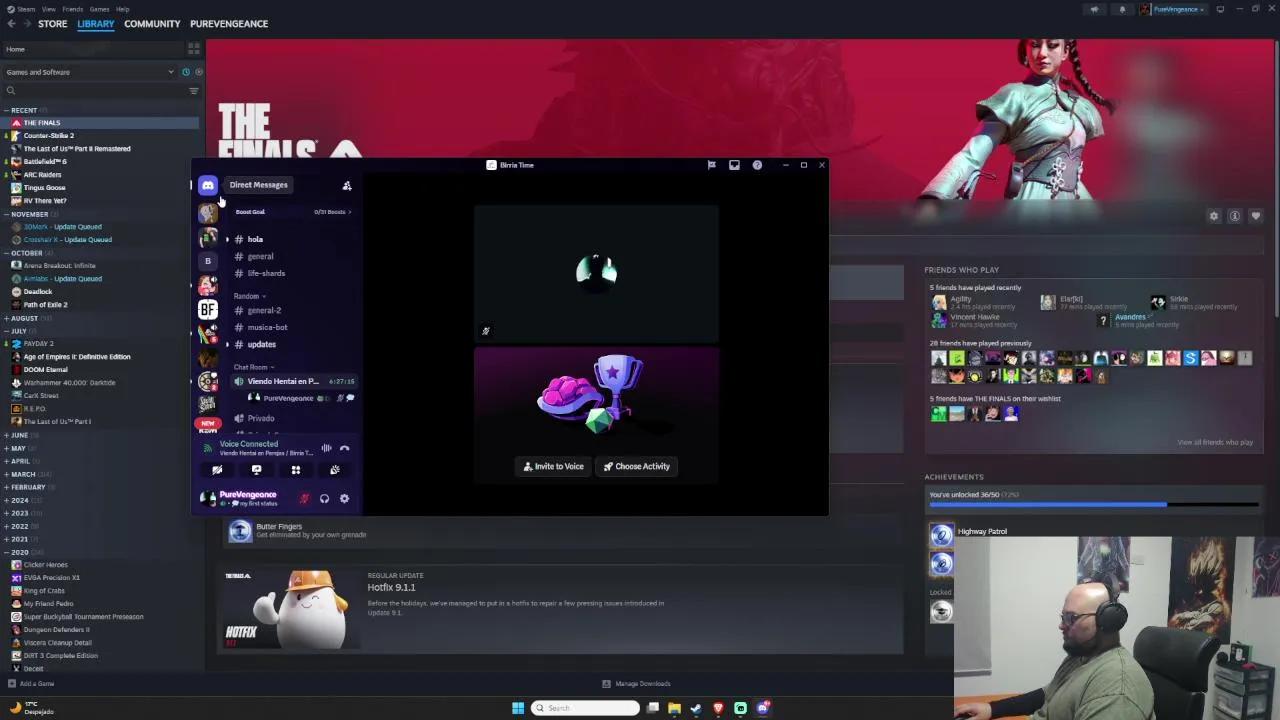The image size is (1280, 720).
Task: Click the add friends icon in Discord header
Action: pyautogui.click(x=347, y=185)
